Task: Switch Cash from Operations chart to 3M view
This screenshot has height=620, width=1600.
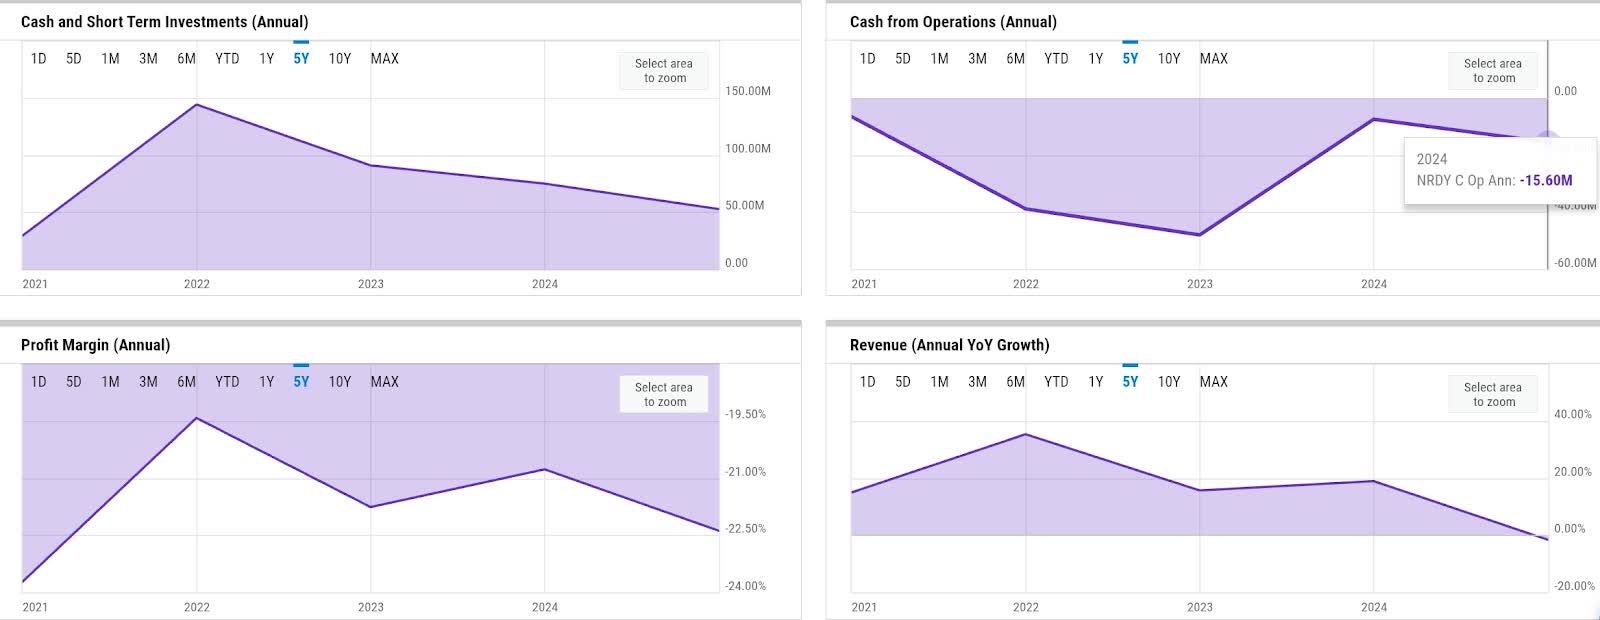Action: pyautogui.click(x=976, y=59)
